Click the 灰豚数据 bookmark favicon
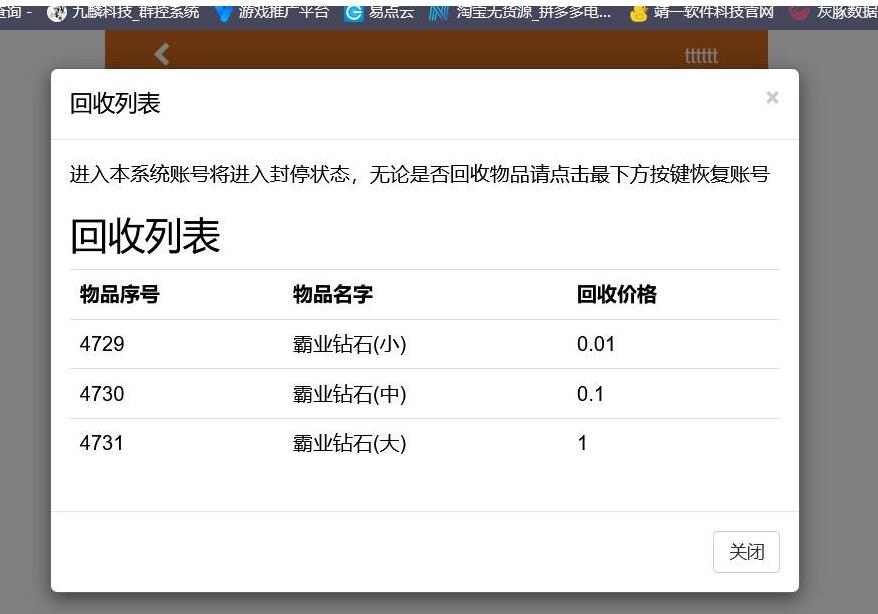The width and height of the screenshot is (878, 614). pyautogui.click(x=799, y=13)
